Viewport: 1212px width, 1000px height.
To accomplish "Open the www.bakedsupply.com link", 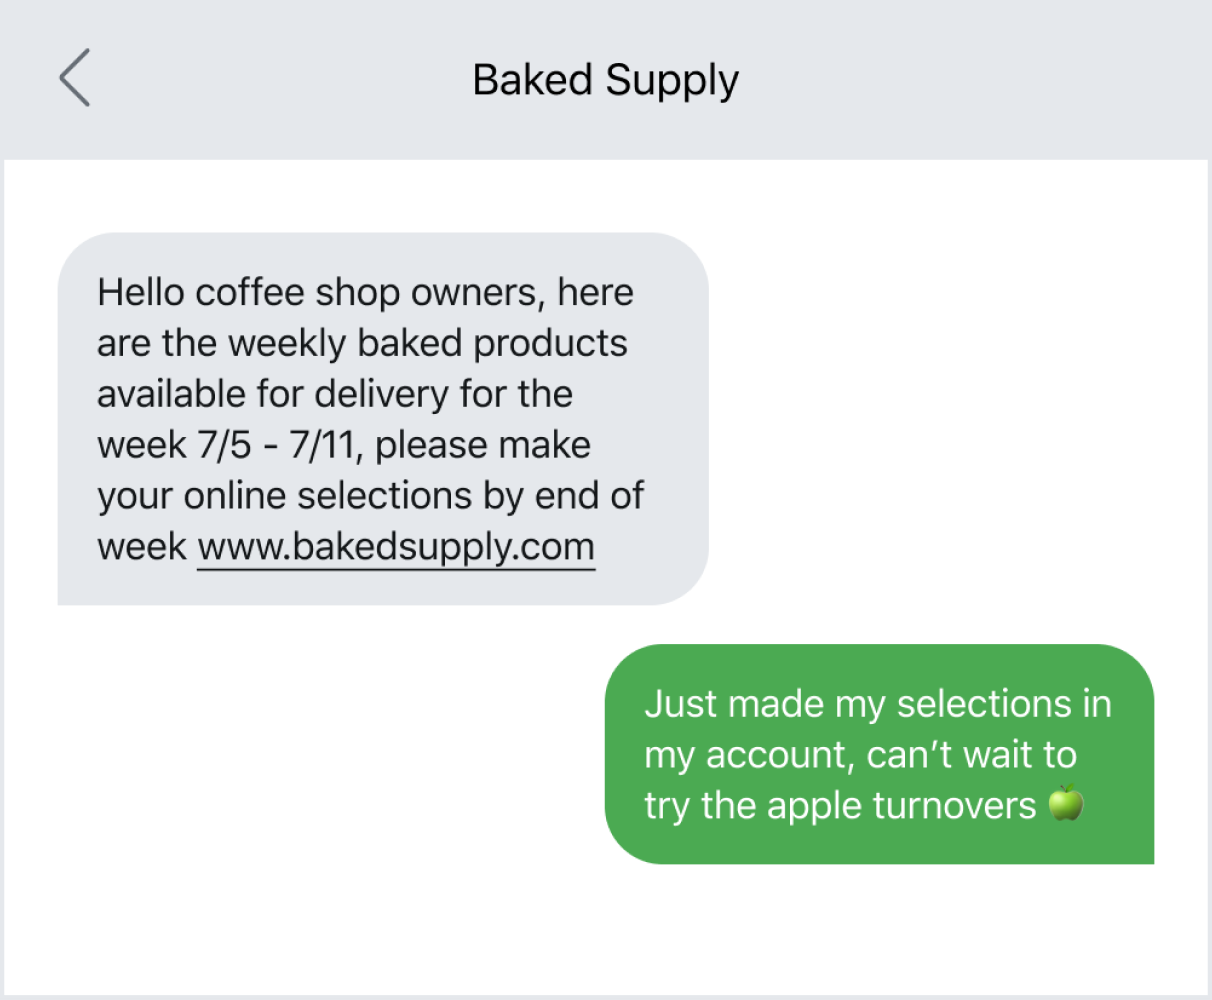I will (x=396, y=547).
